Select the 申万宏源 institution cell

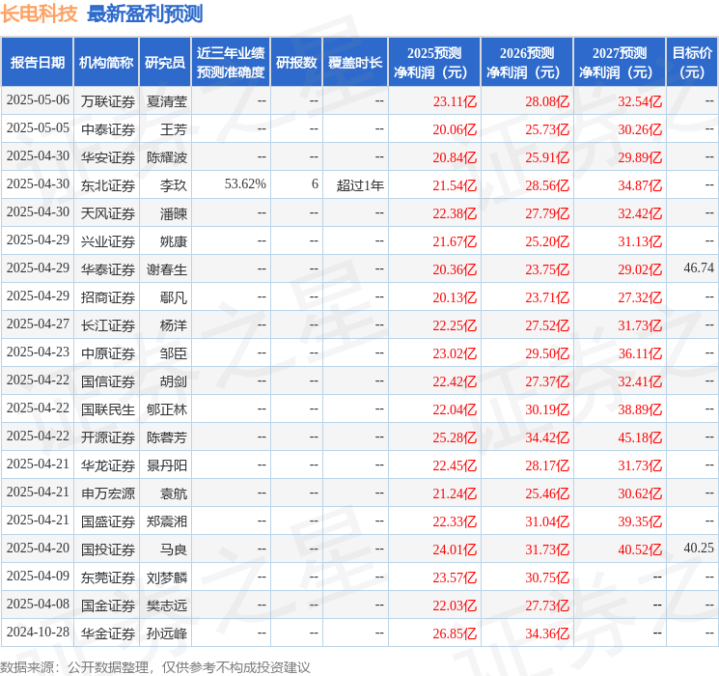pos(108,493)
